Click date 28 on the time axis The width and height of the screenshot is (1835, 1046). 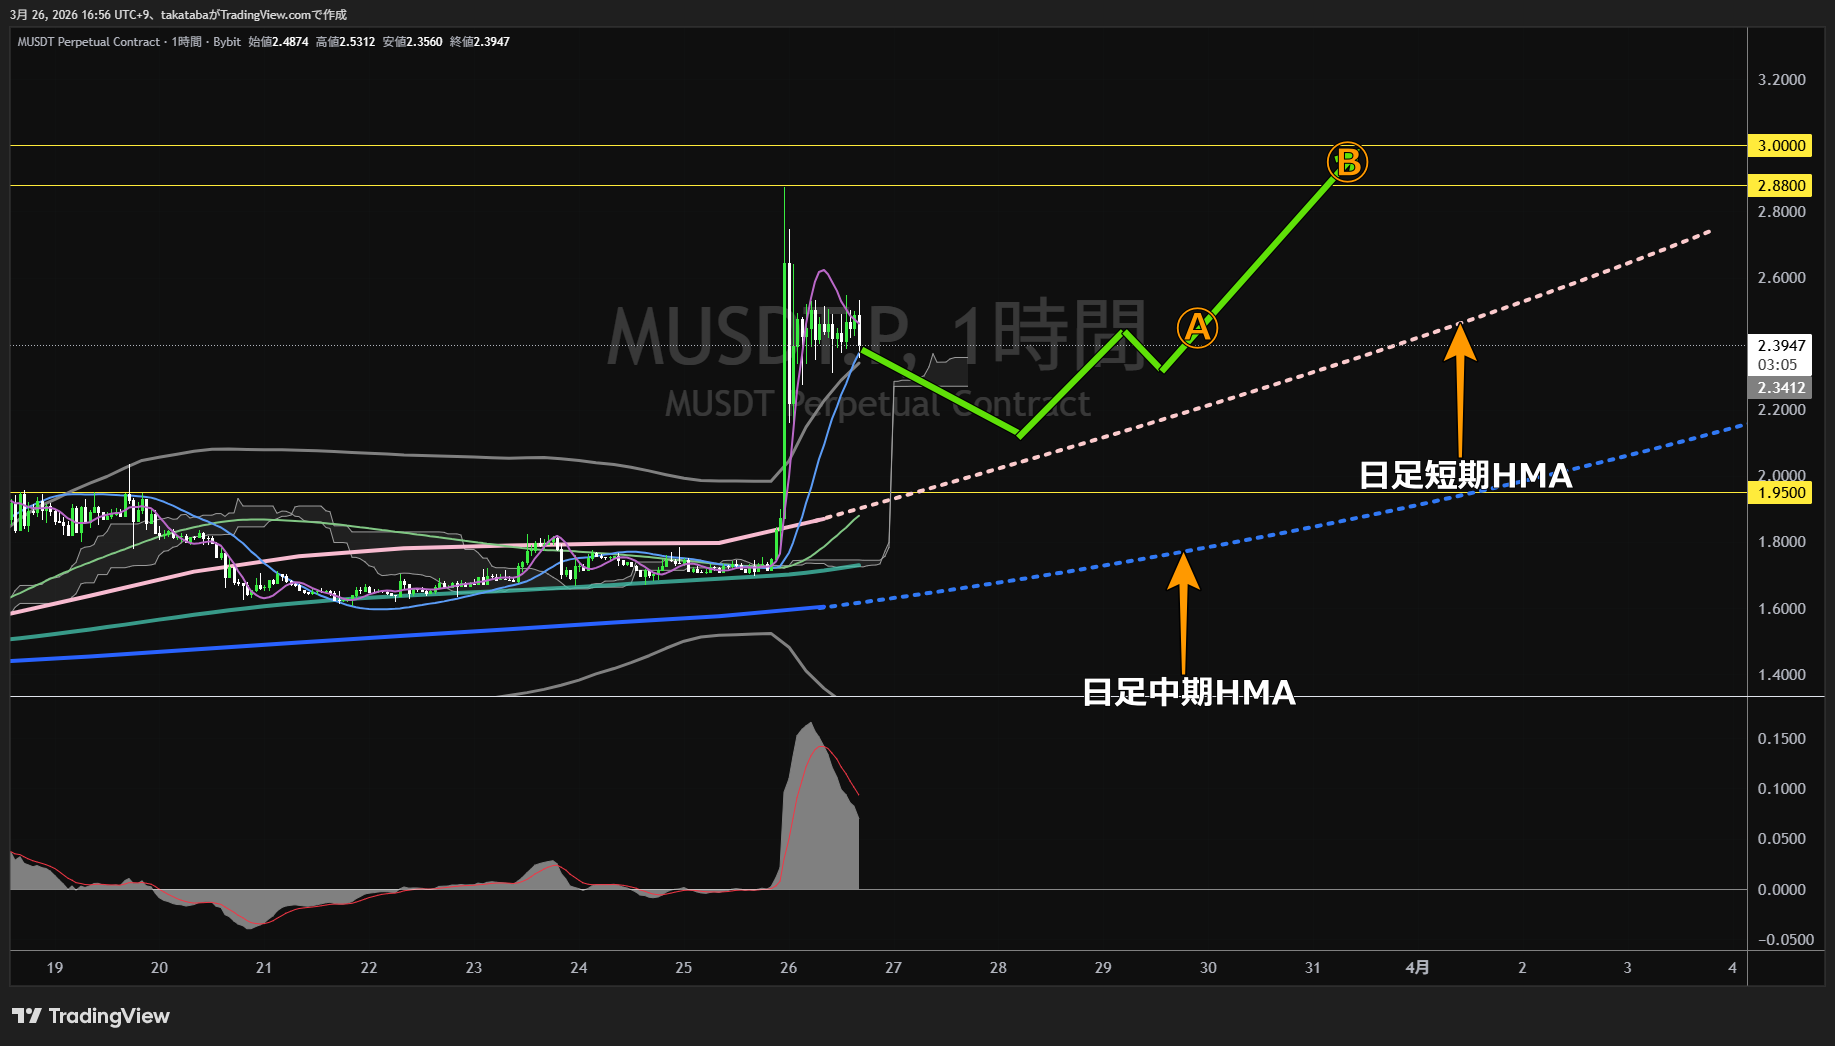(x=998, y=968)
